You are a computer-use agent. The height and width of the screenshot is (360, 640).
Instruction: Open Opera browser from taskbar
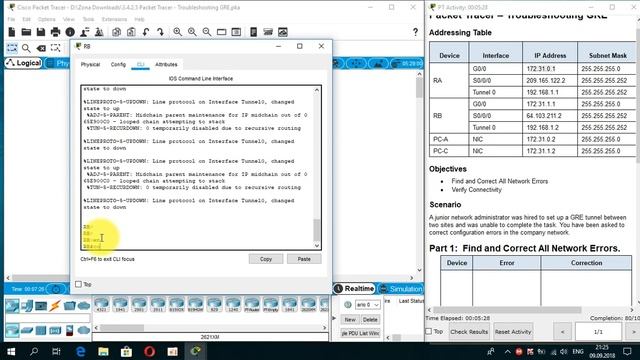pyautogui.click(x=149, y=351)
